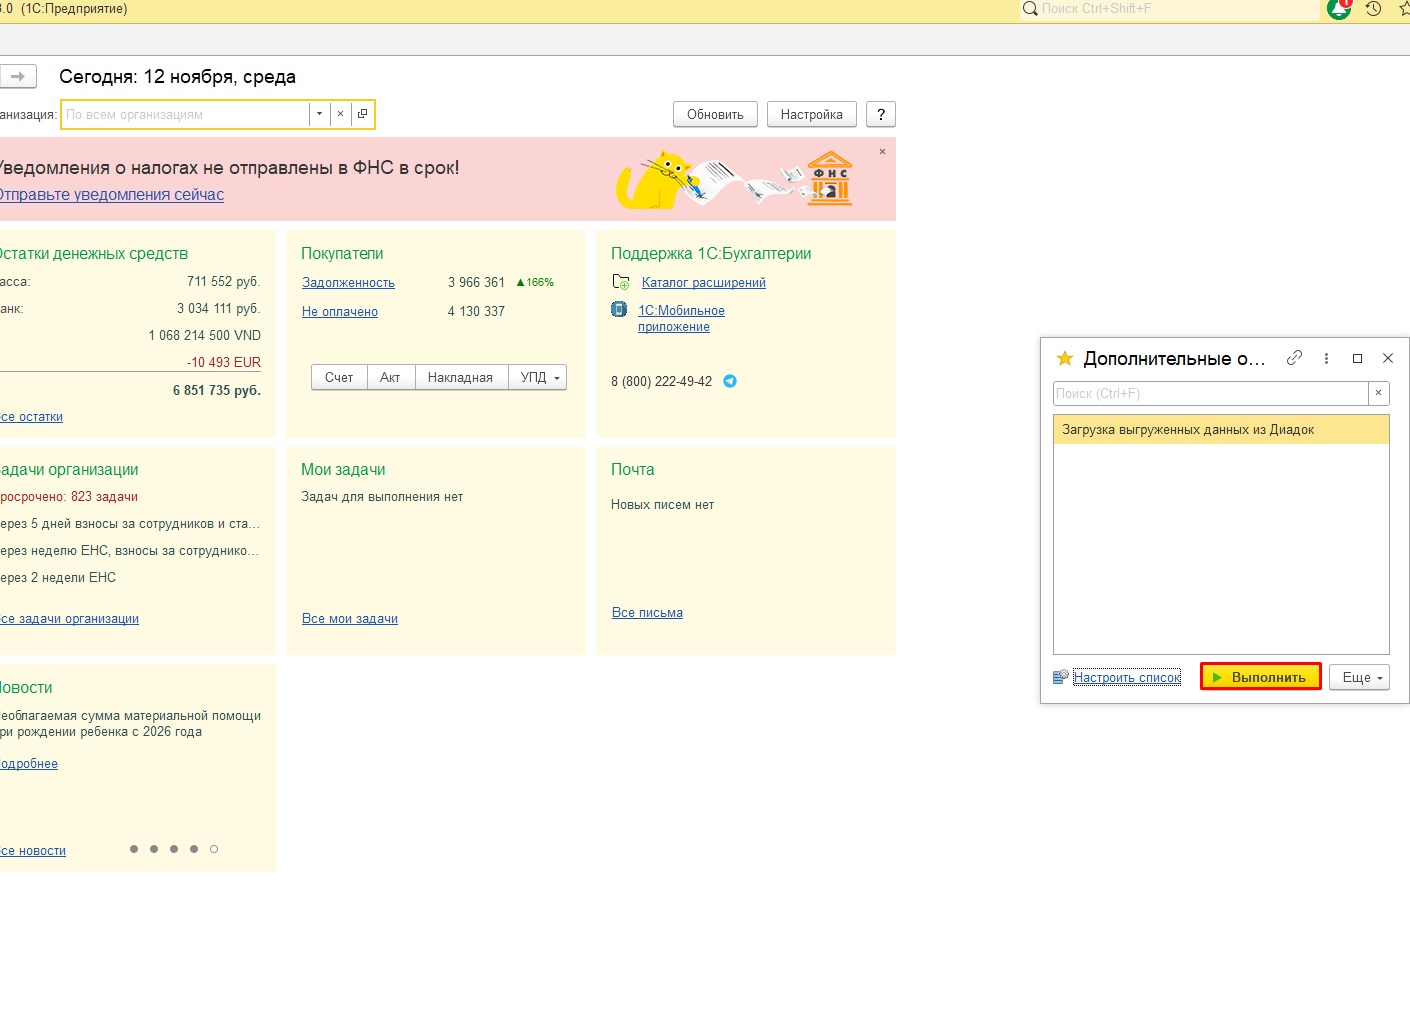The width and height of the screenshot is (1410, 1023).
Task: Click the 6 851 735 руб. total balance
Action: [217, 390]
